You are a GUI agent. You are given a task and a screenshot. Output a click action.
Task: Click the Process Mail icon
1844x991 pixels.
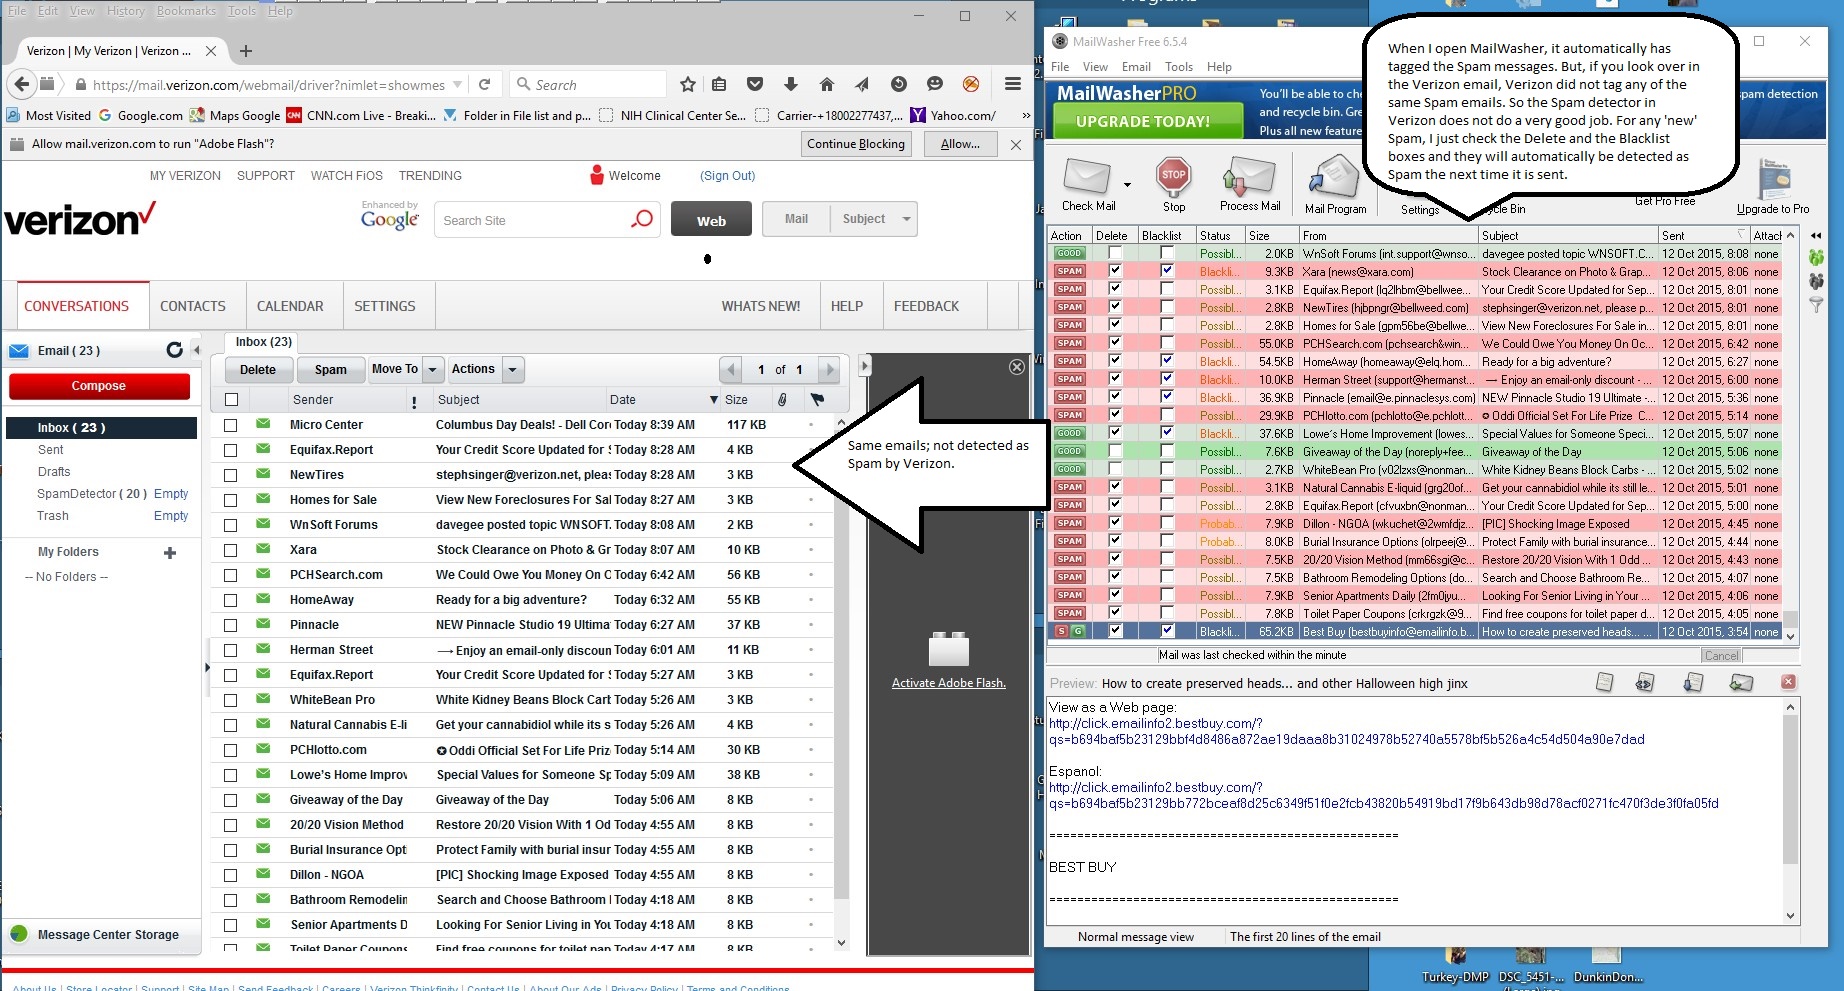click(1249, 176)
